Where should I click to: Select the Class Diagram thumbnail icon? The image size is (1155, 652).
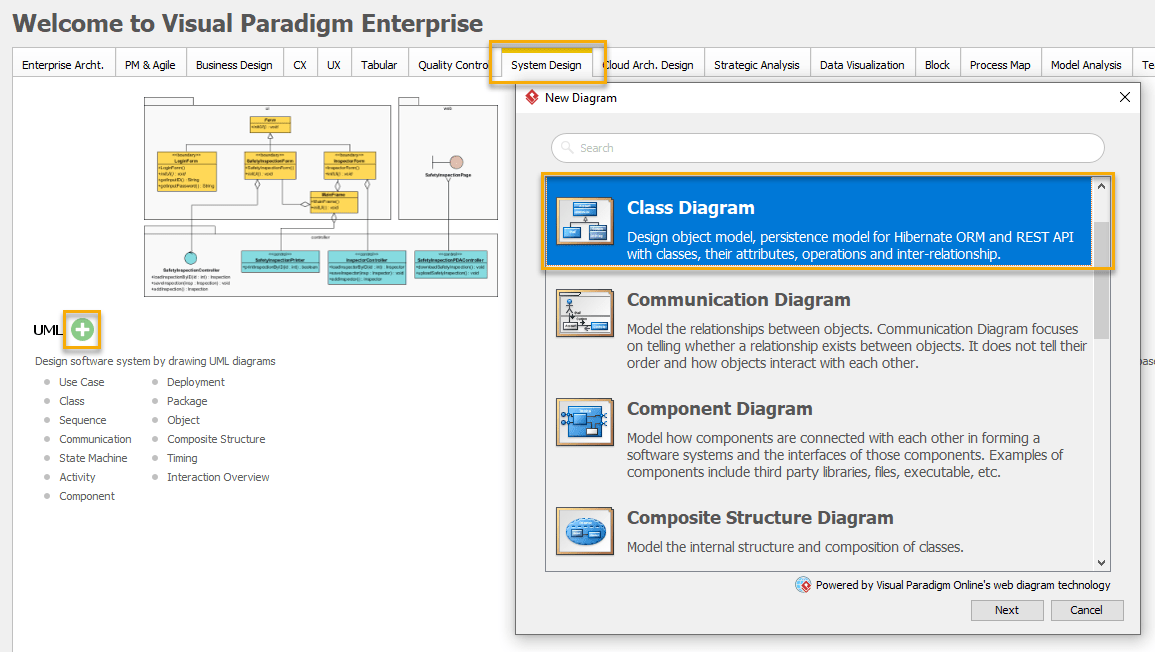(x=586, y=222)
